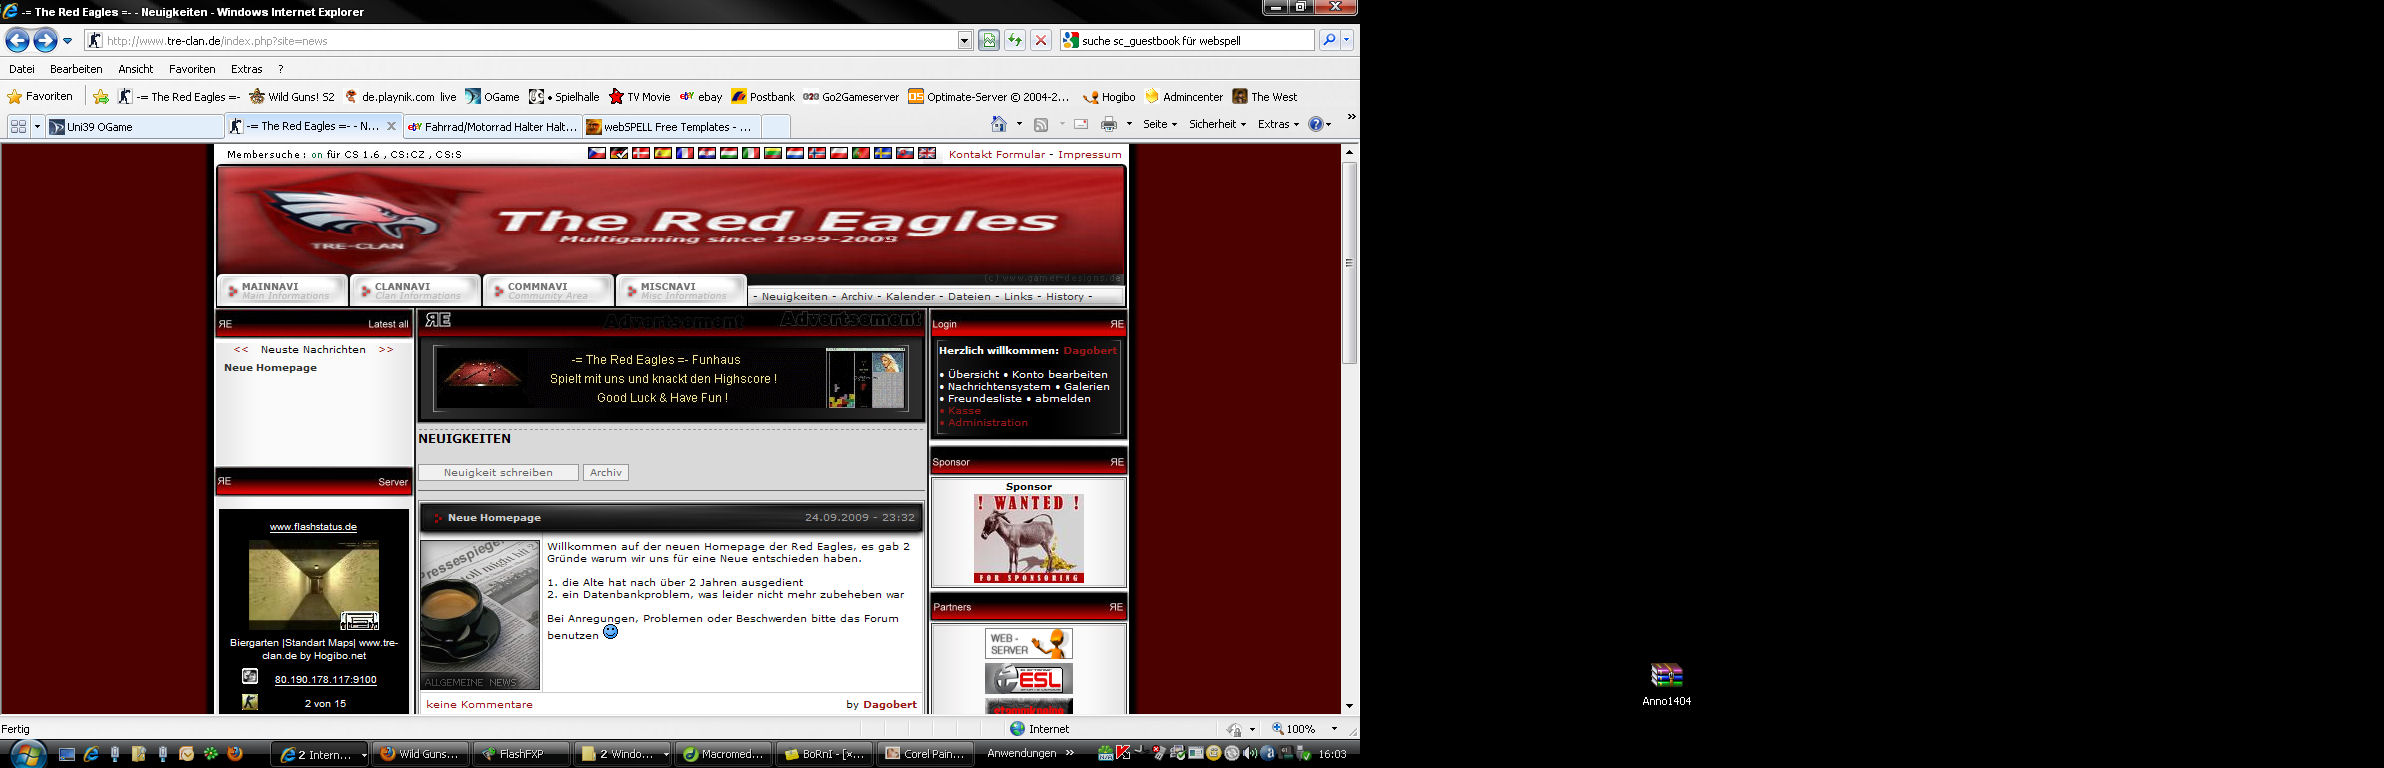This screenshot has width=2384, height=768.
Task: Click the address bar showing tre-clan.de
Action: [x=520, y=41]
